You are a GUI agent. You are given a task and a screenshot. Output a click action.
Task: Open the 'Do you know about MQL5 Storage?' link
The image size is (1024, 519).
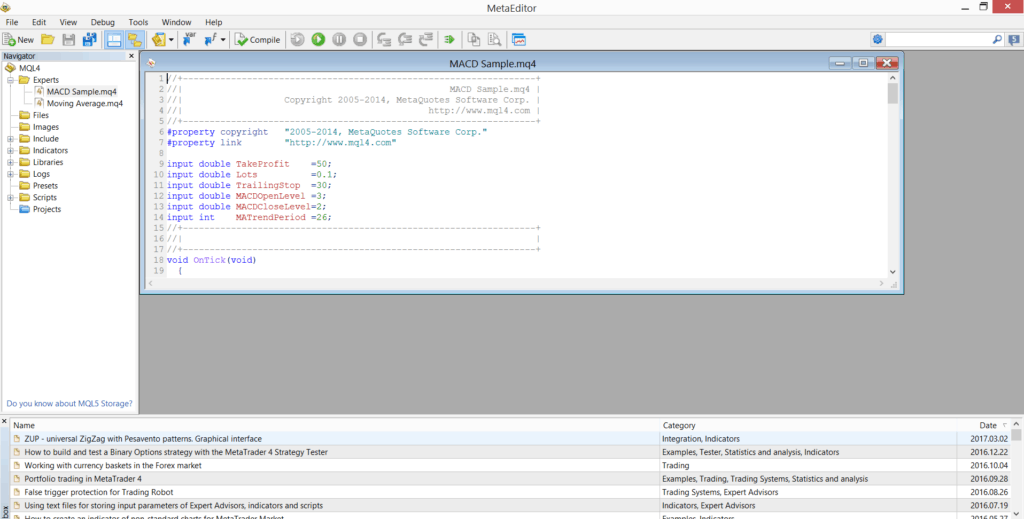point(69,403)
